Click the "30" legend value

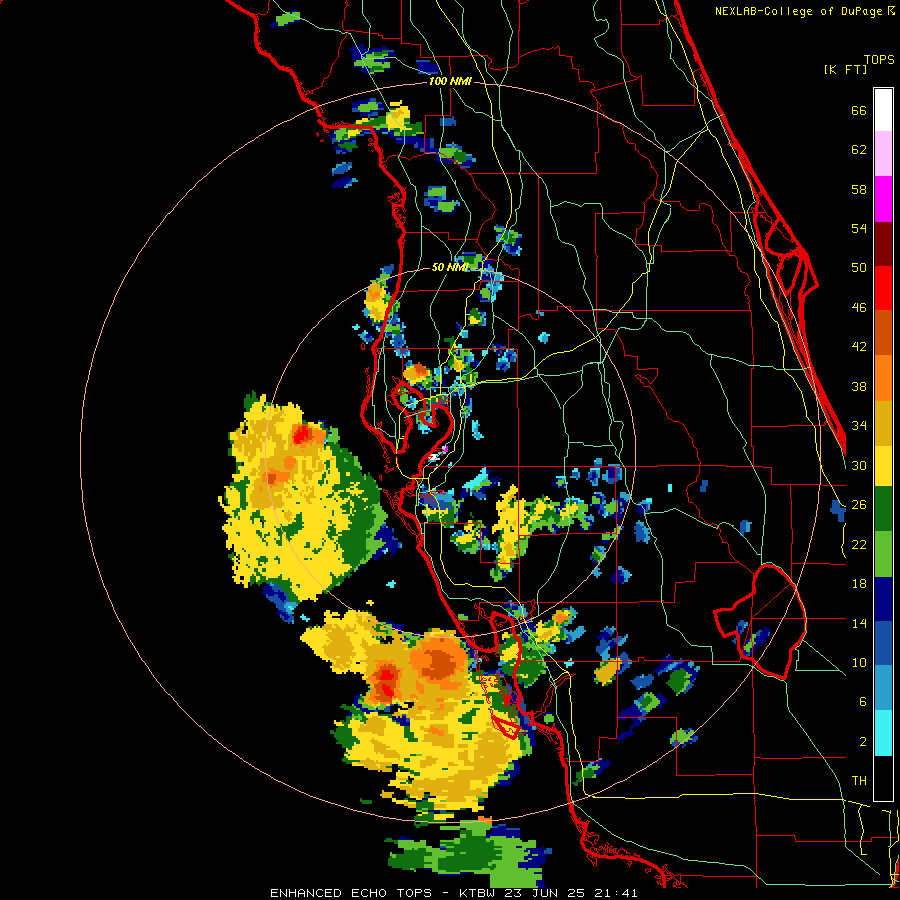pyautogui.click(x=859, y=465)
